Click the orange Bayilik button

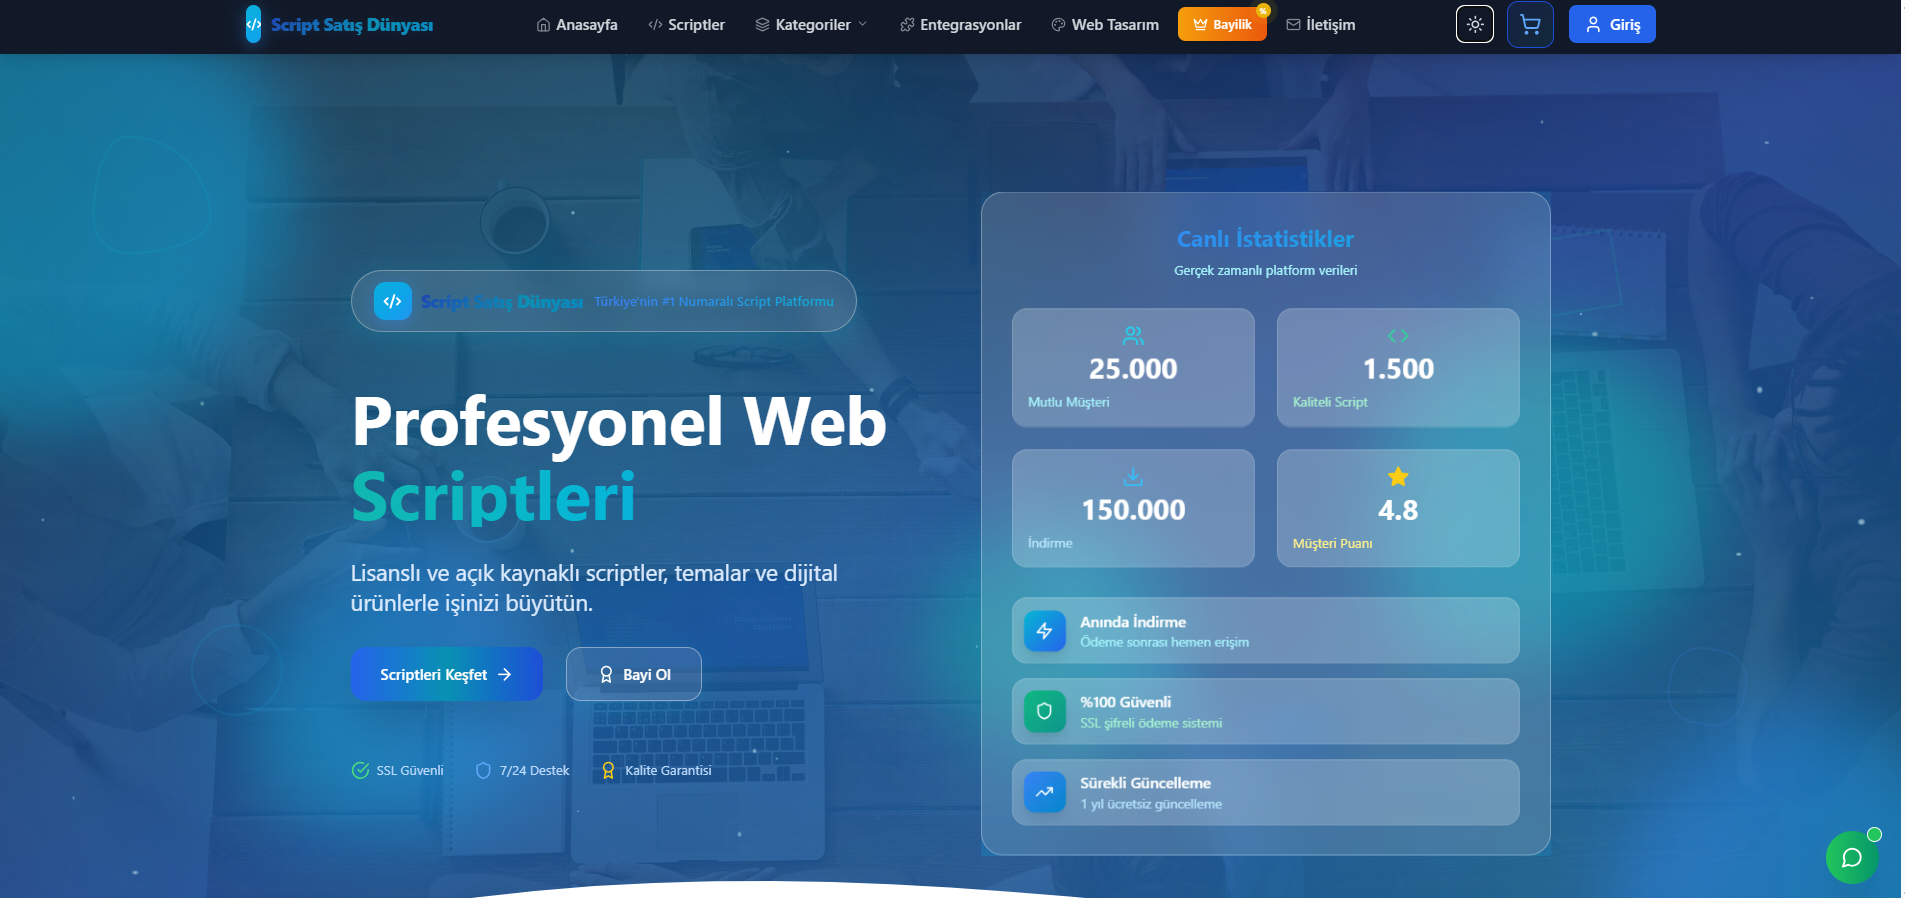[1222, 25]
